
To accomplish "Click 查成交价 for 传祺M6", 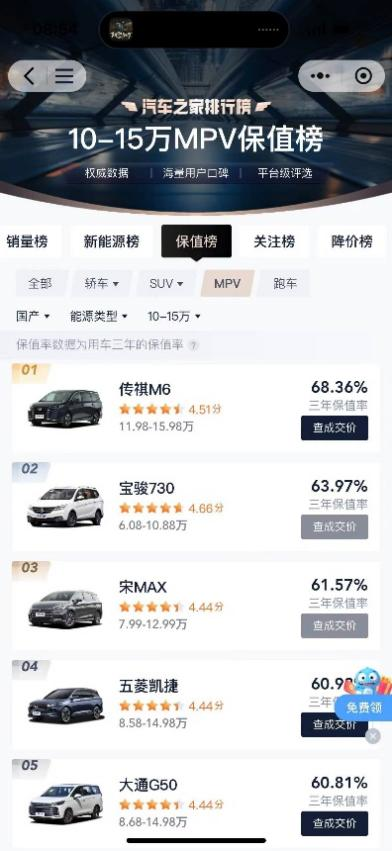I will [334, 428].
